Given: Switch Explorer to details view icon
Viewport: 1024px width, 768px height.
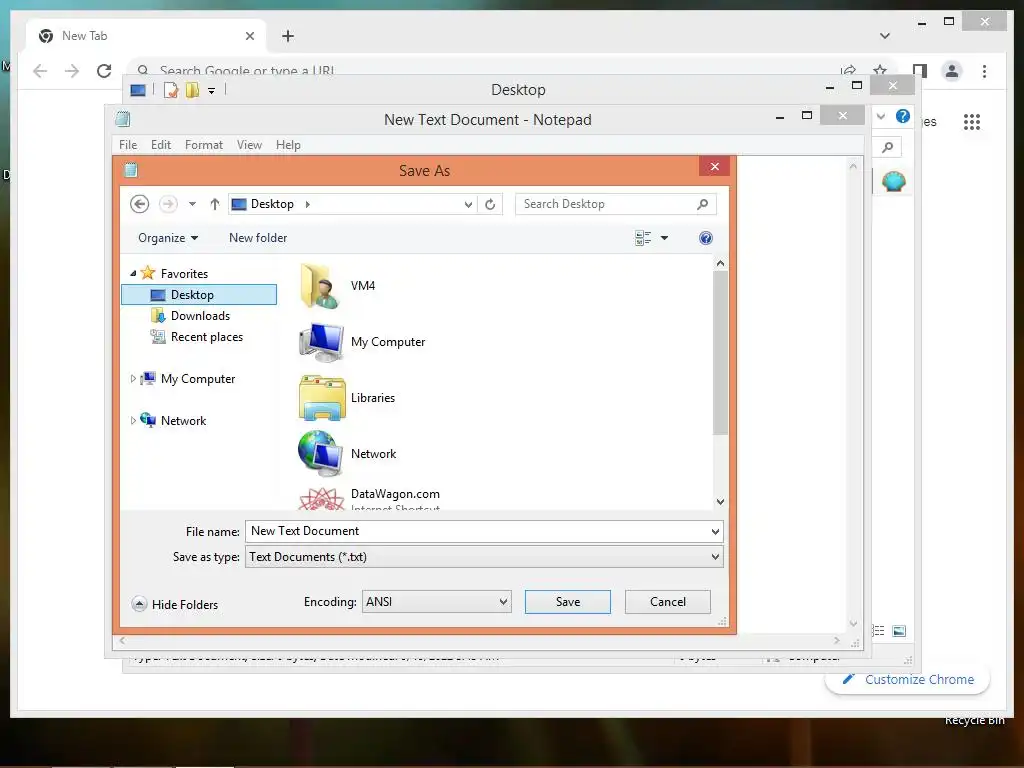Looking at the screenshot, I should (879, 630).
